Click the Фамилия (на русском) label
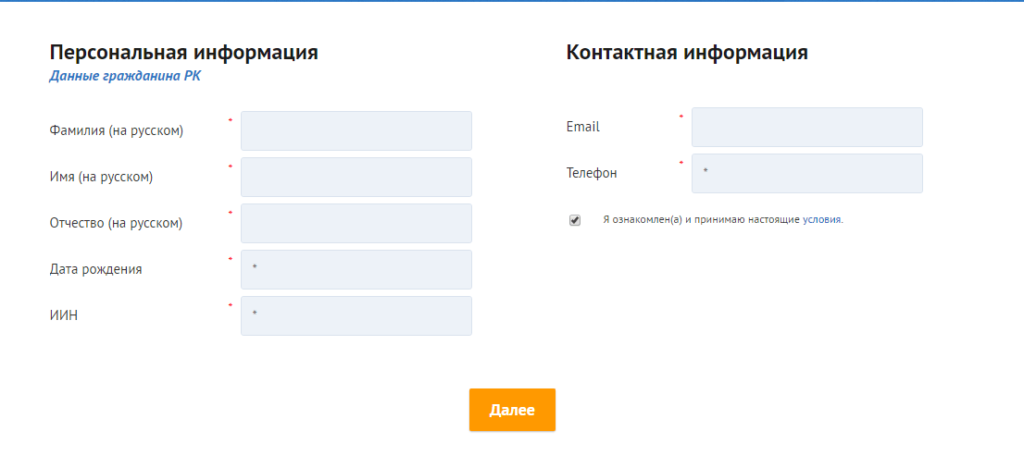 click(116, 131)
